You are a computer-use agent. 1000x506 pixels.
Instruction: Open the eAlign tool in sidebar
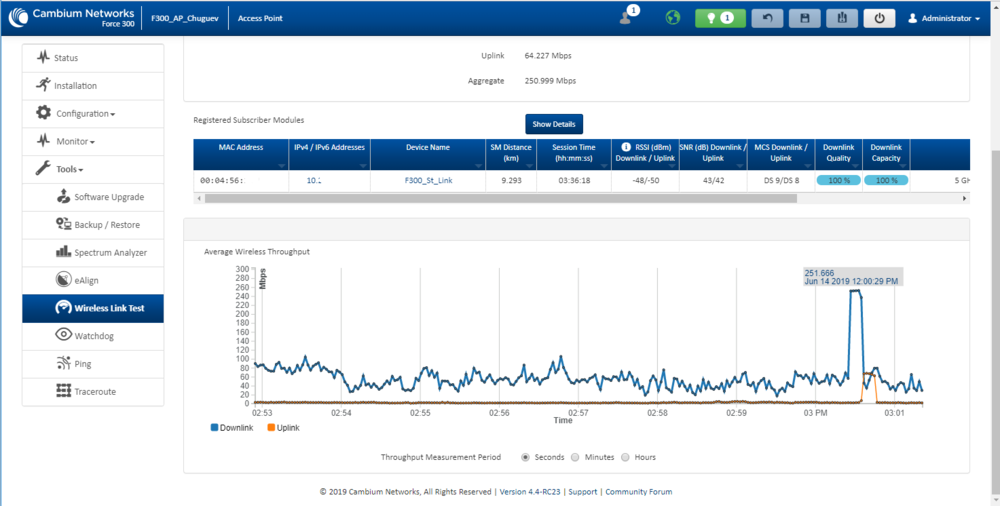tap(86, 280)
